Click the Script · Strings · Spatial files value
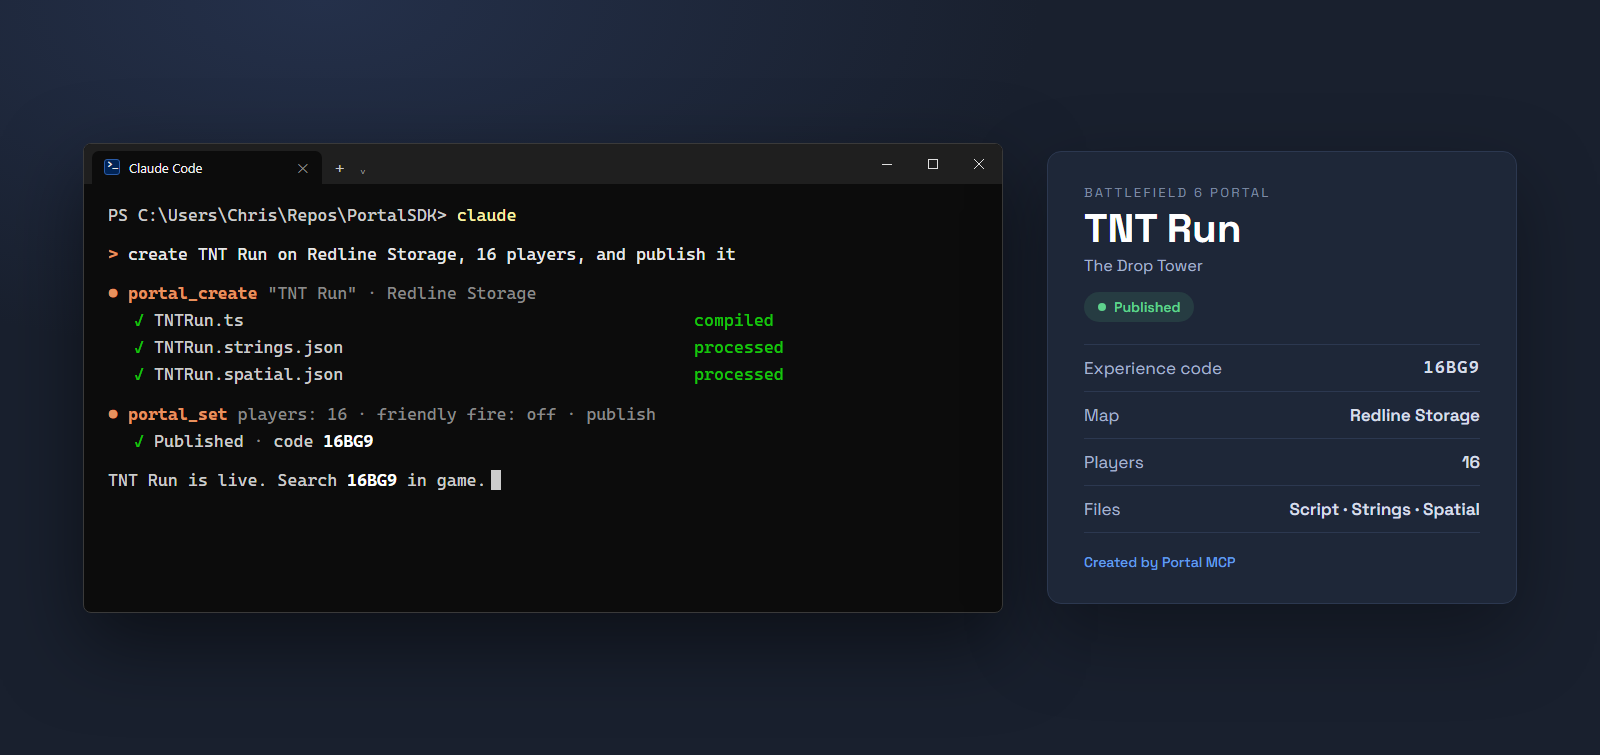This screenshot has width=1600, height=755. (x=1384, y=509)
